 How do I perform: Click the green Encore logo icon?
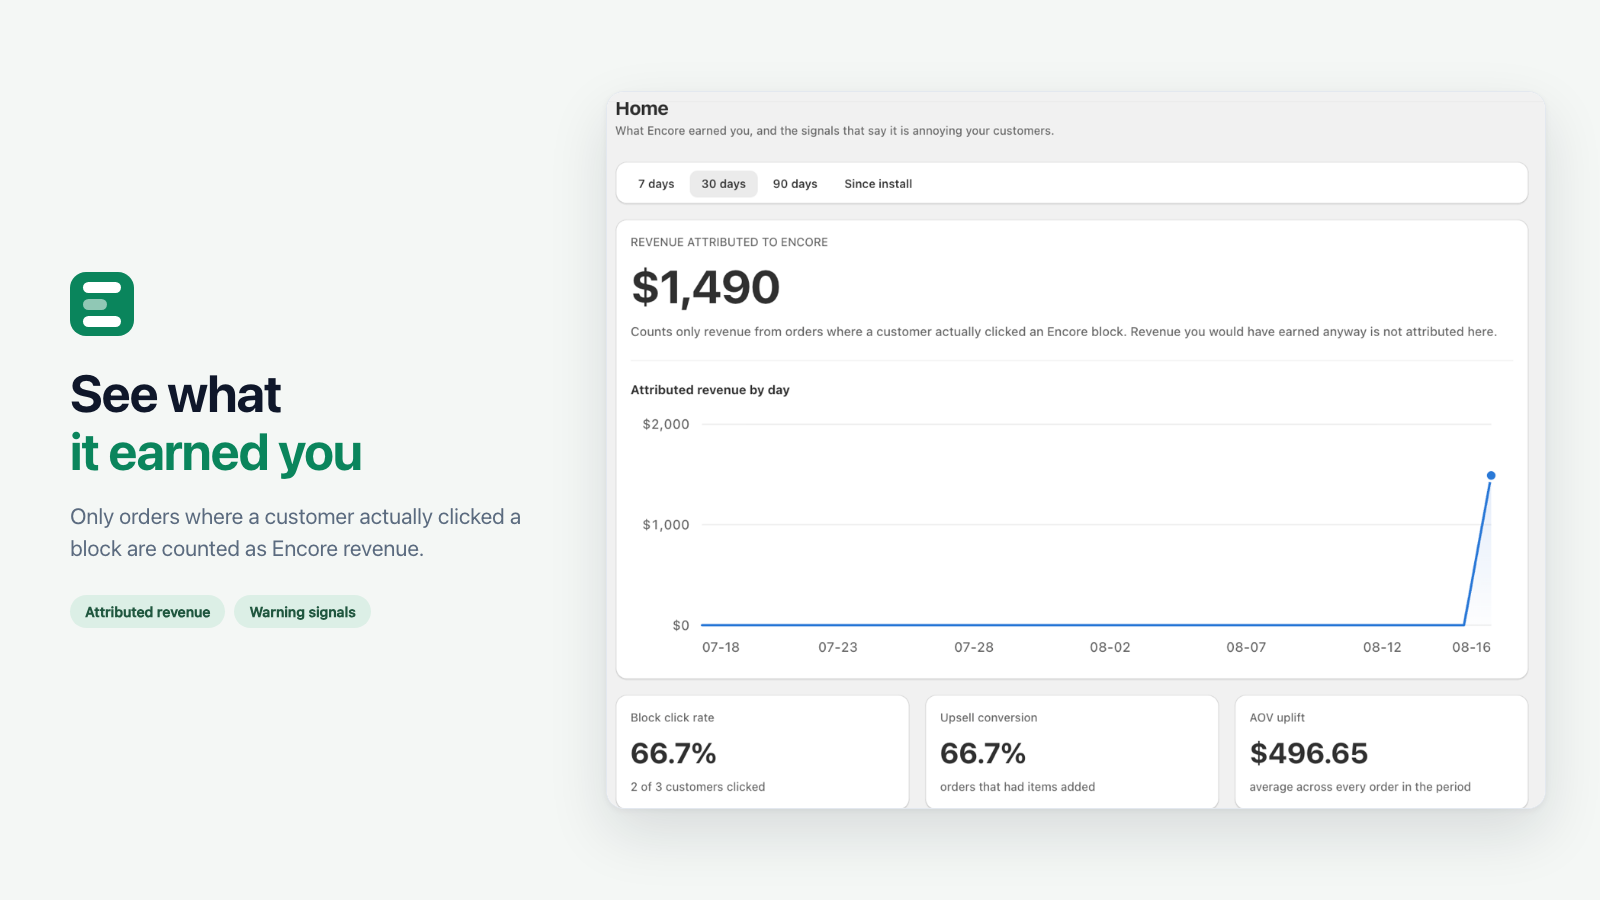coord(102,304)
